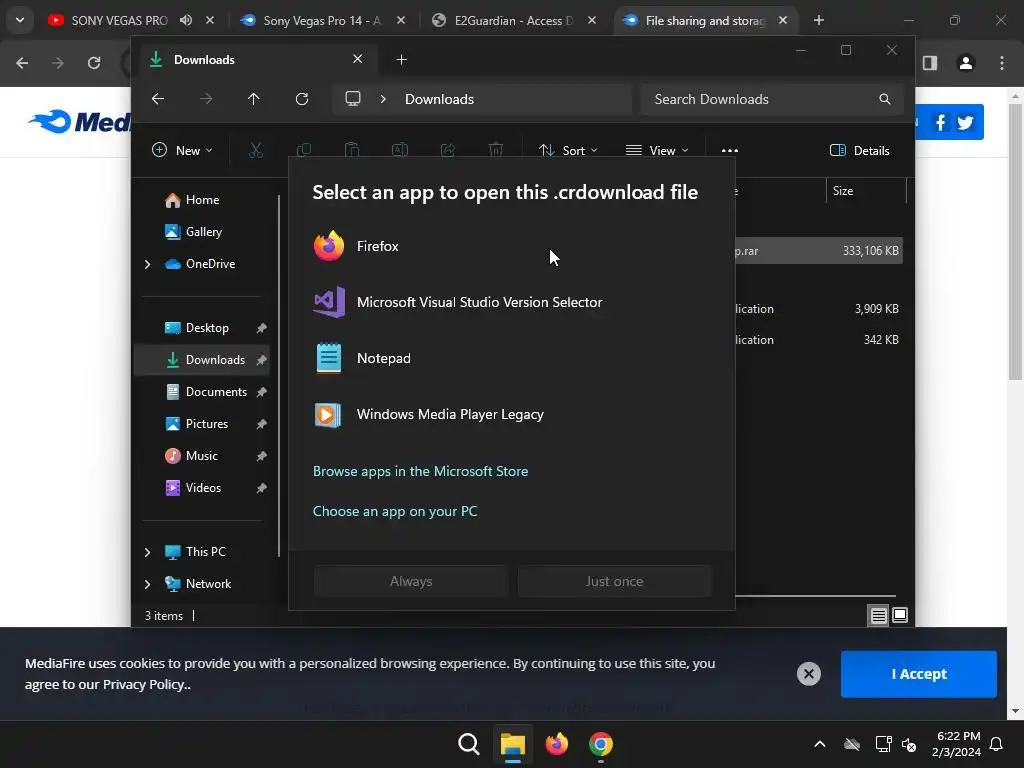
Task: Open Chrome profile icon
Action: pyautogui.click(x=966, y=63)
